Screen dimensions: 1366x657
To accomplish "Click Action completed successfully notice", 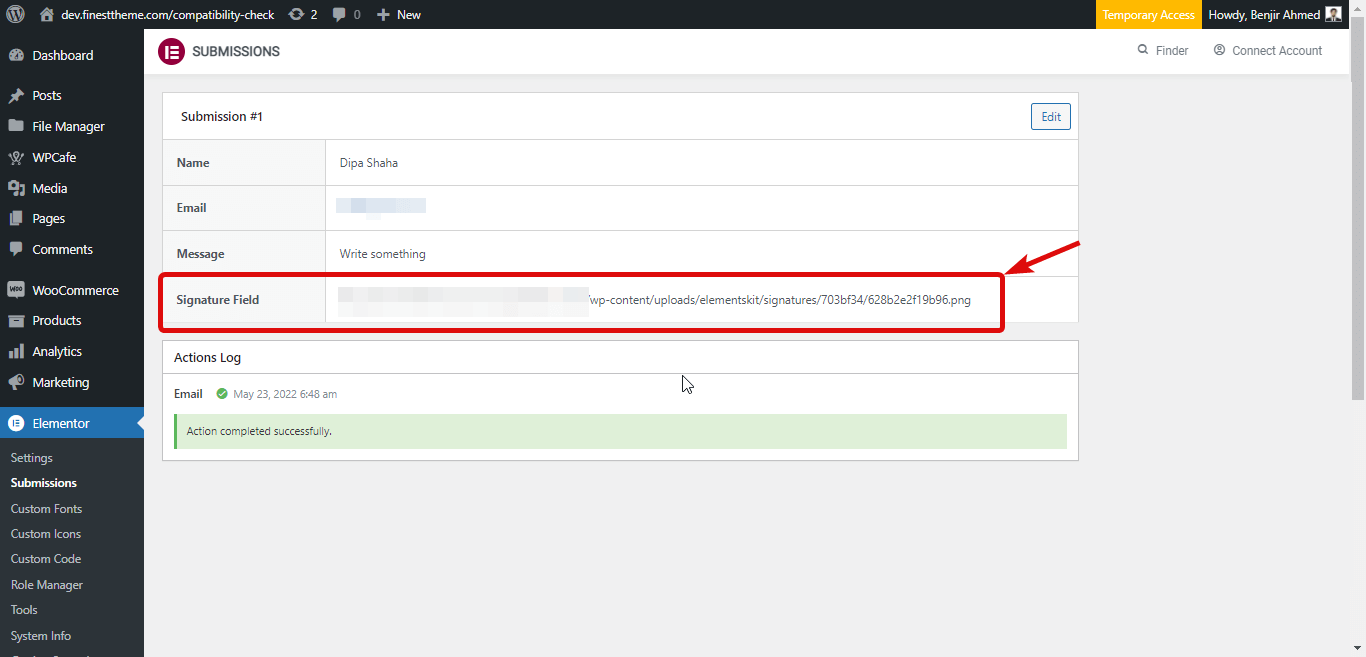I will pyautogui.click(x=620, y=432).
